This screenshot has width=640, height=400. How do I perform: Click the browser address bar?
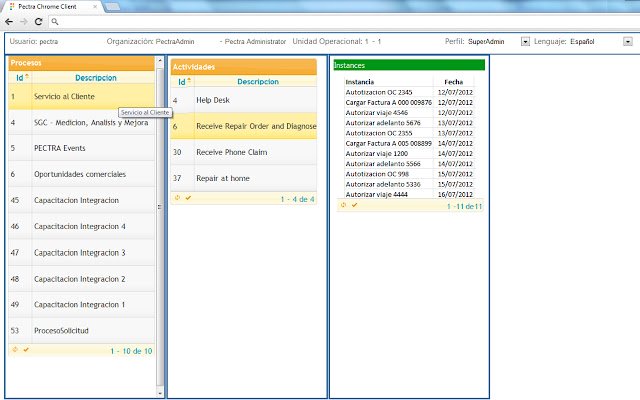click(x=343, y=22)
